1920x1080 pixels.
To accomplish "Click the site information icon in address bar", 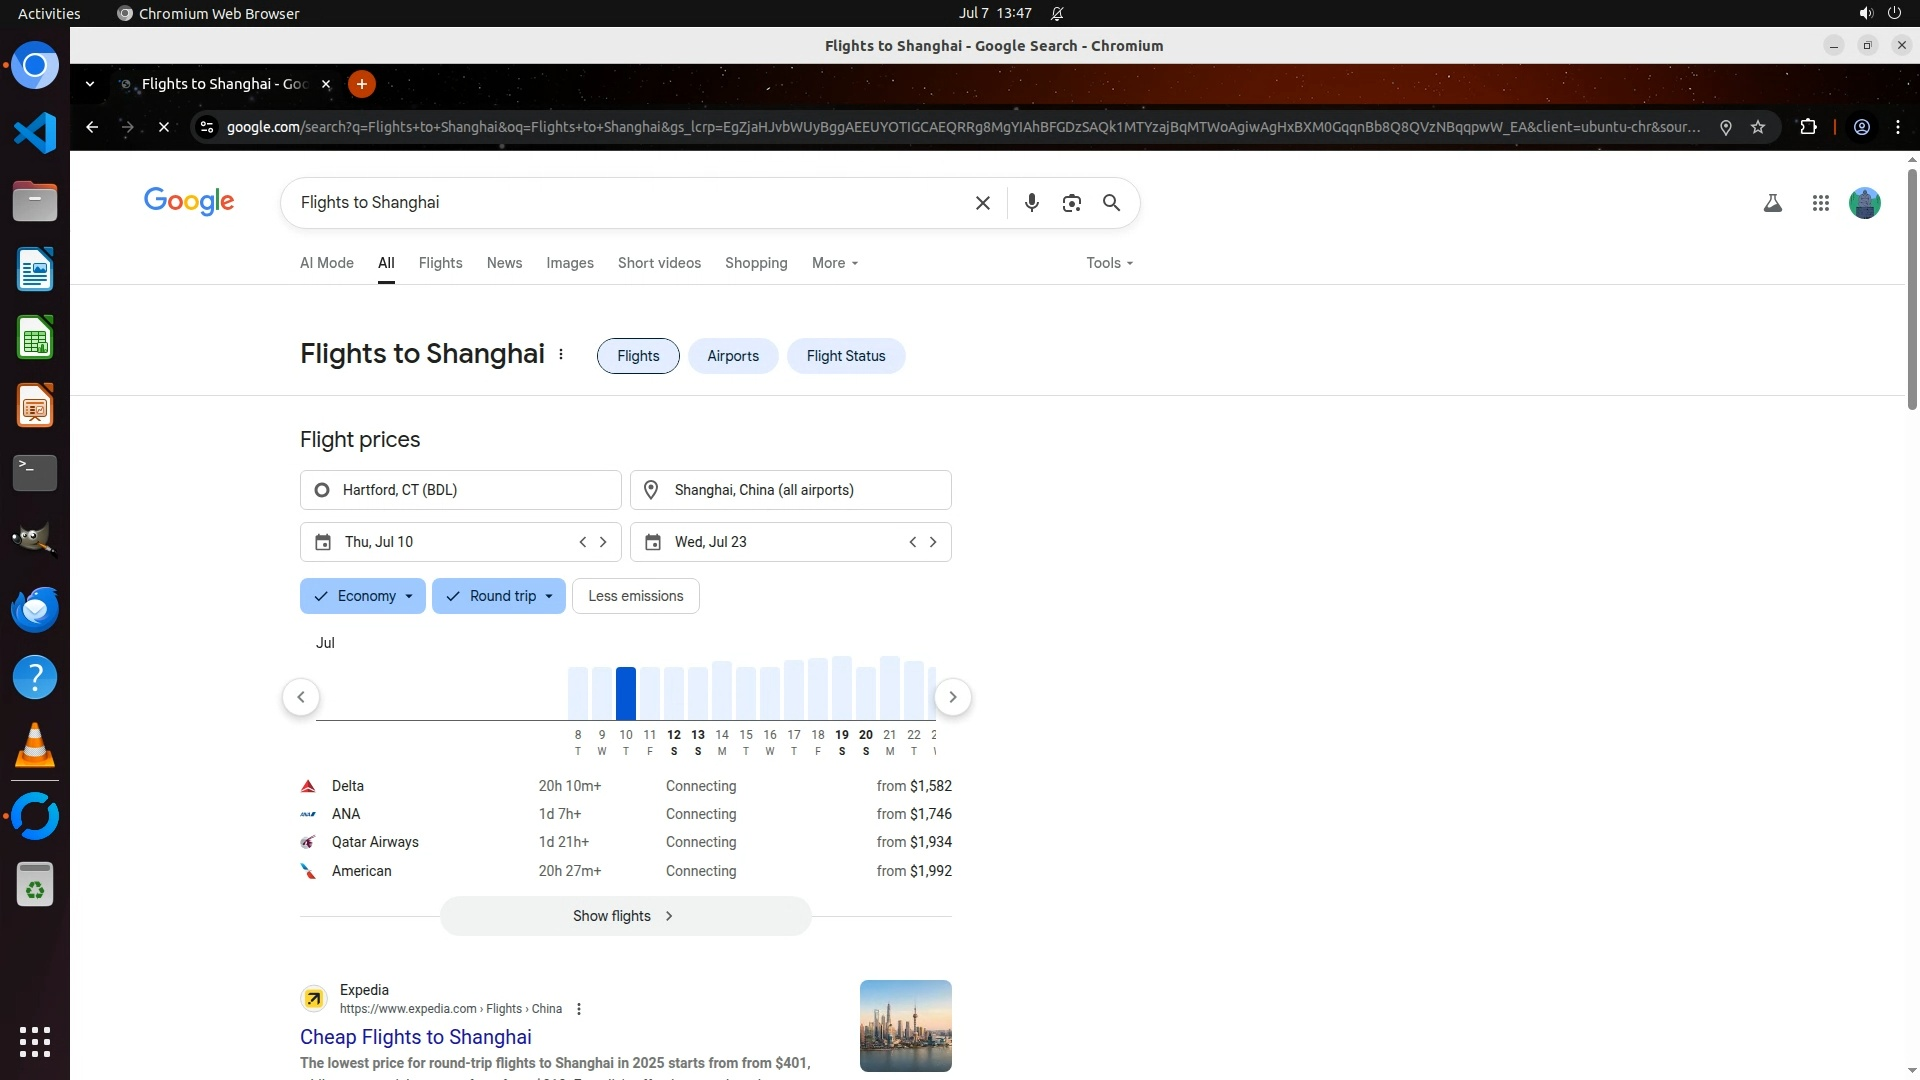I will tap(207, 127).
